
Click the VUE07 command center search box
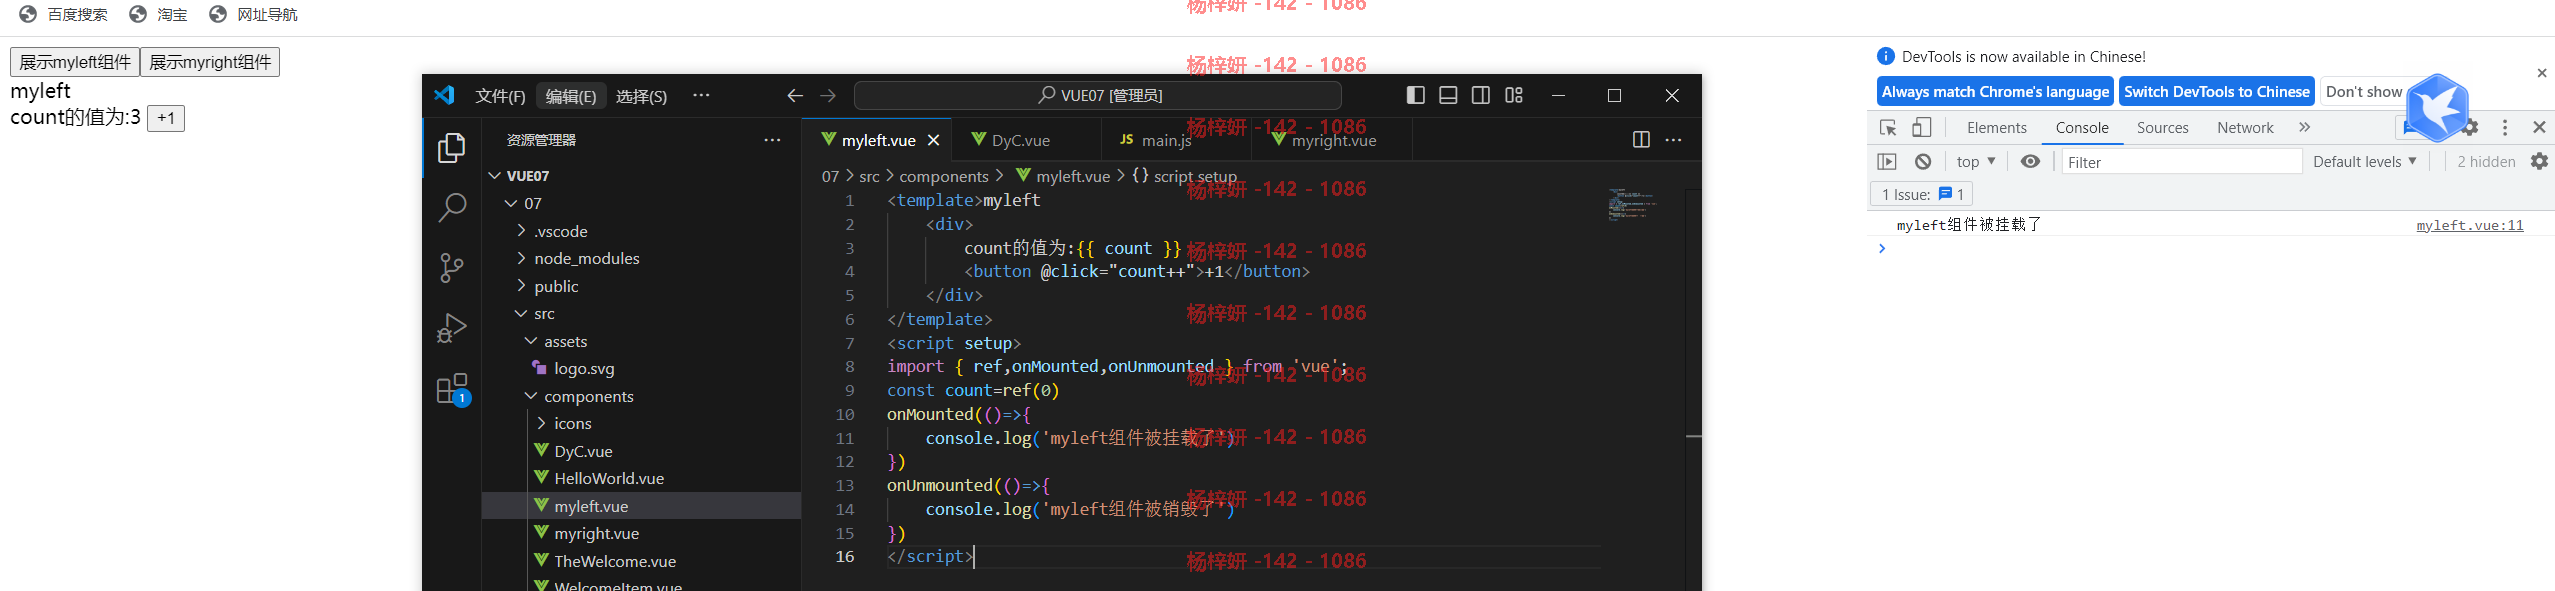tap(1098, 95)
